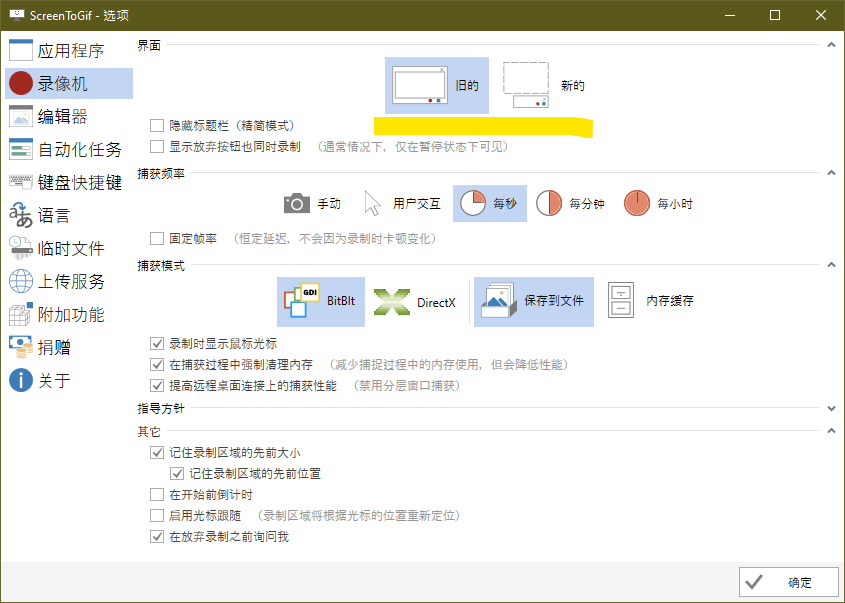The image size is (845, 603).
Task: Maximize the ScreenToGif options window
Action: pyautogui.click(x=775, y=15)
